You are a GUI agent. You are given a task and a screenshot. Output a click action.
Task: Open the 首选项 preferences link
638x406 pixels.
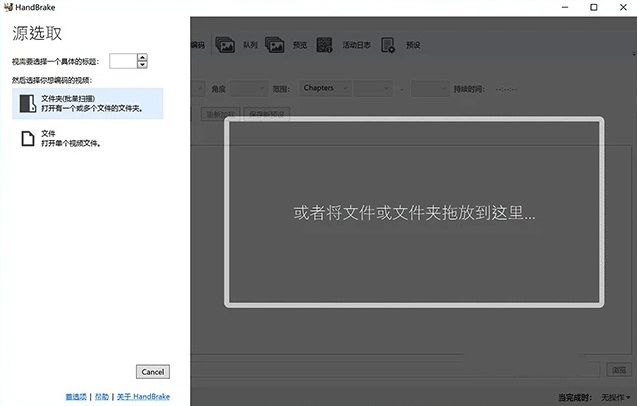point(76,396)
